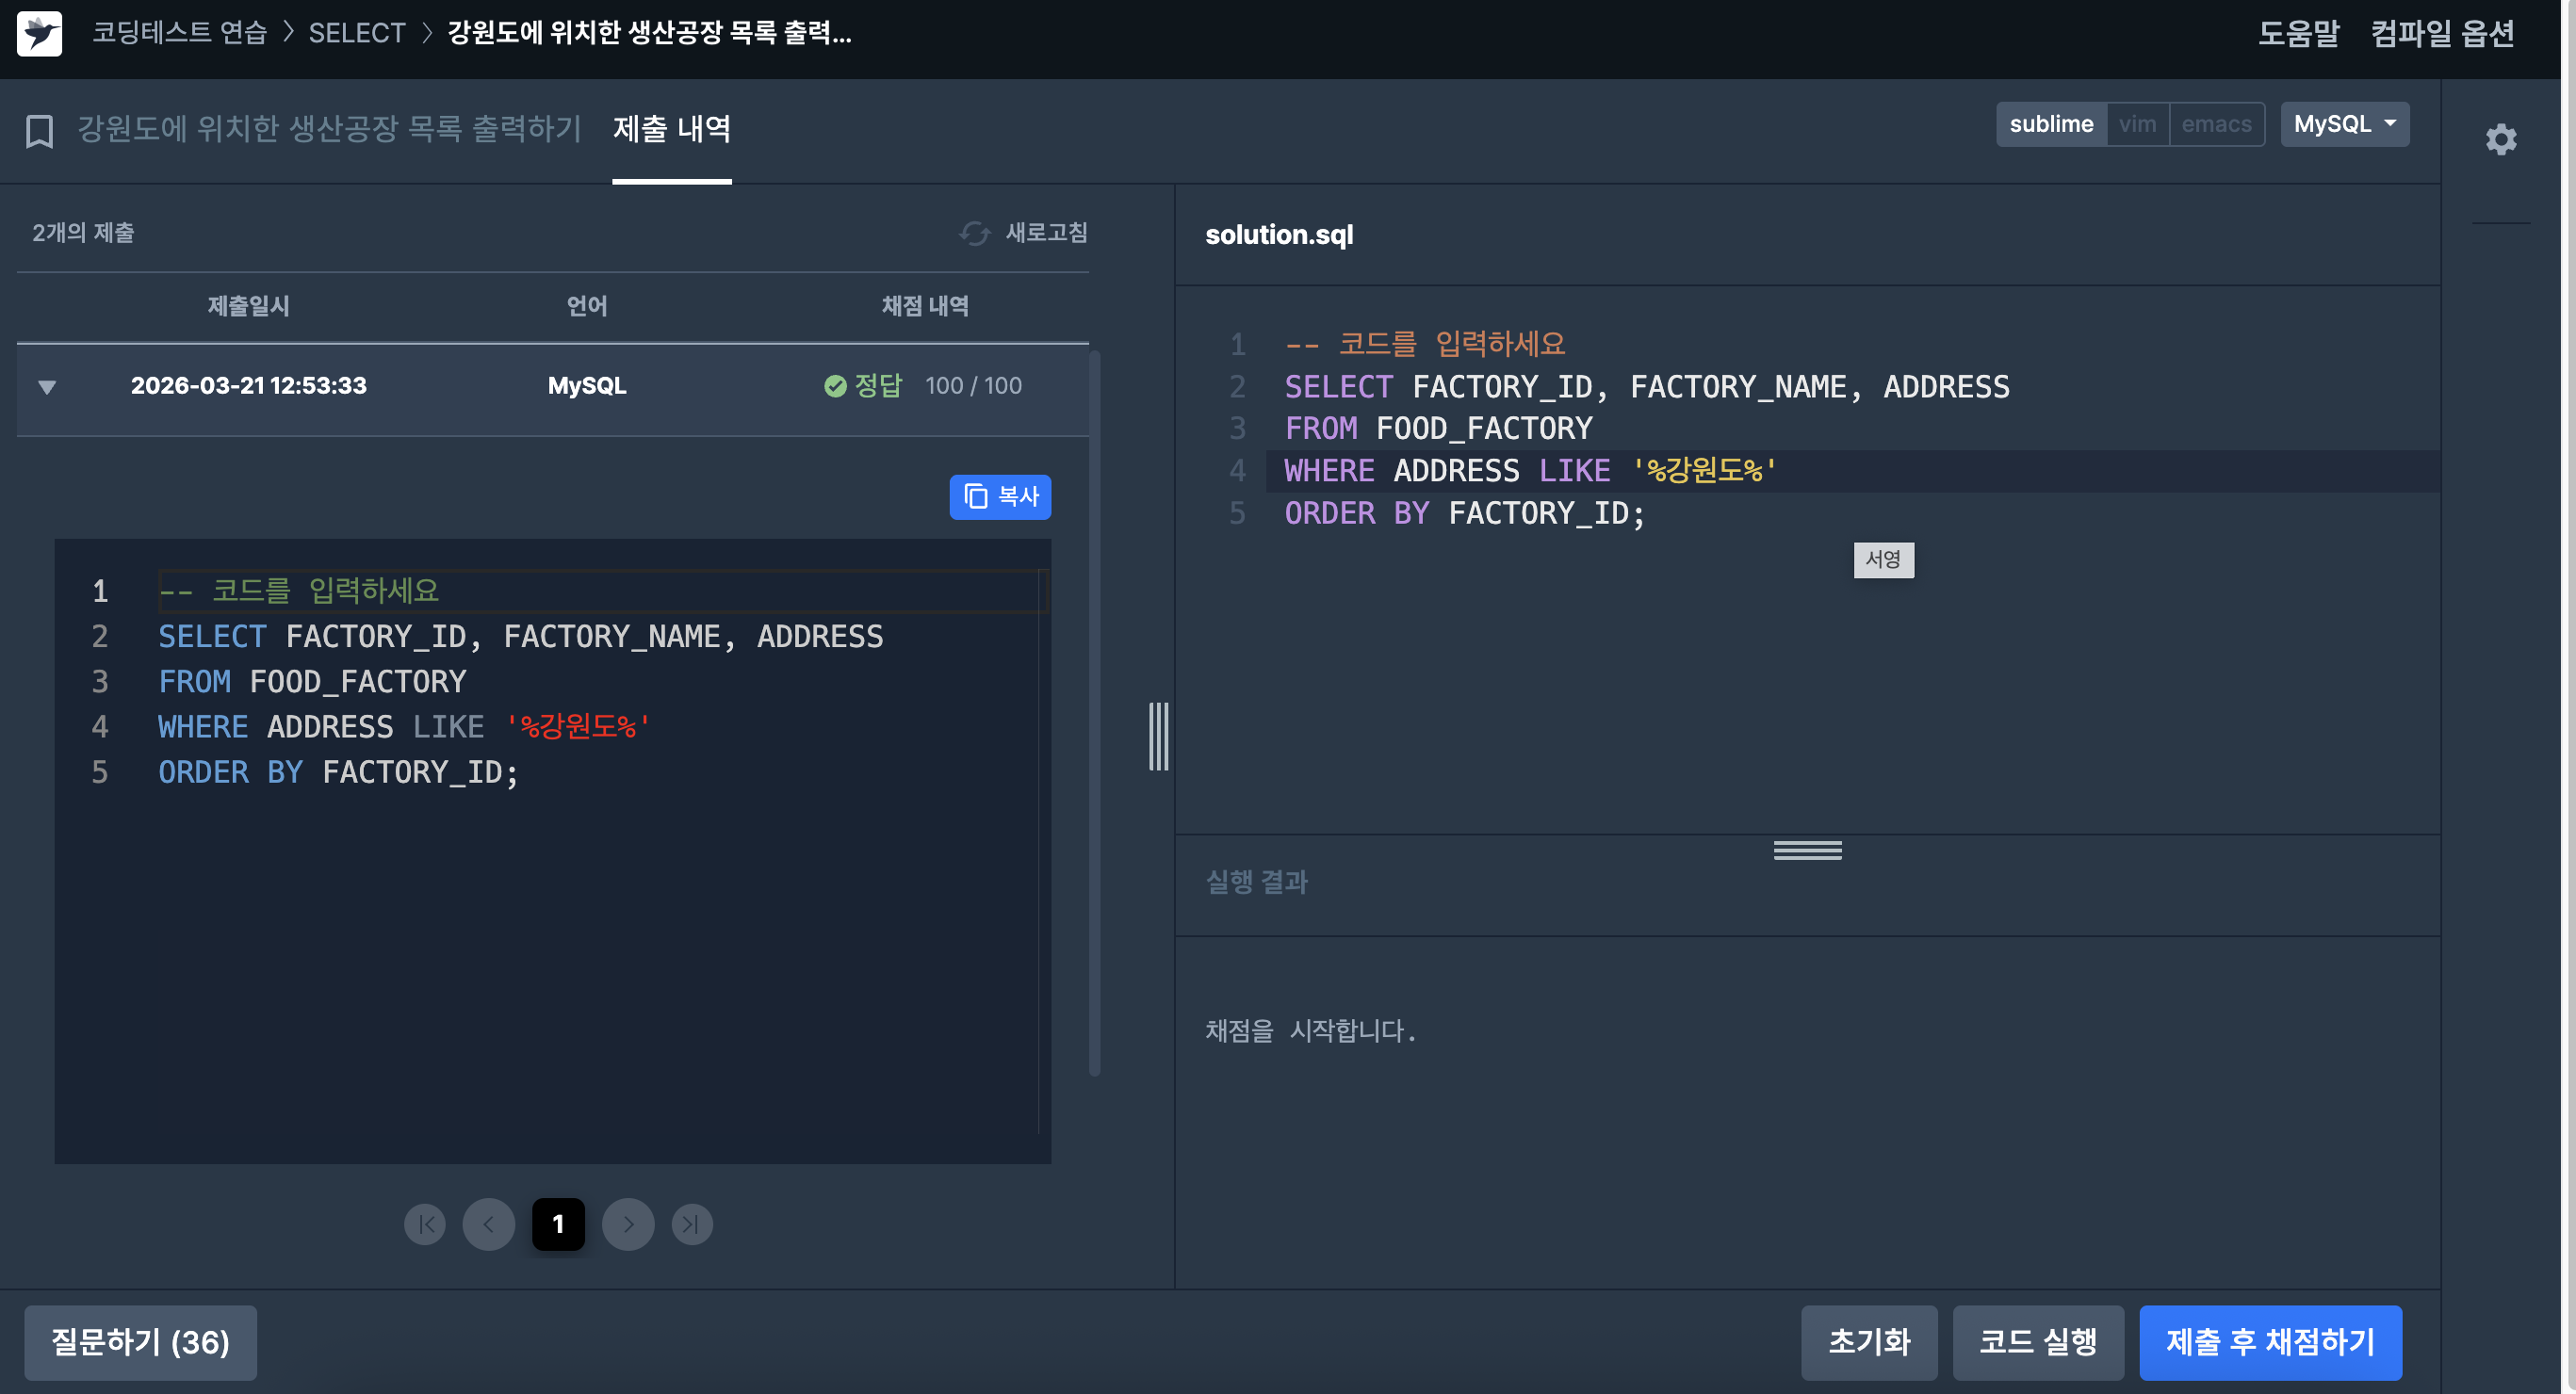Click the Programmers bird logo icon

point(40,33)
